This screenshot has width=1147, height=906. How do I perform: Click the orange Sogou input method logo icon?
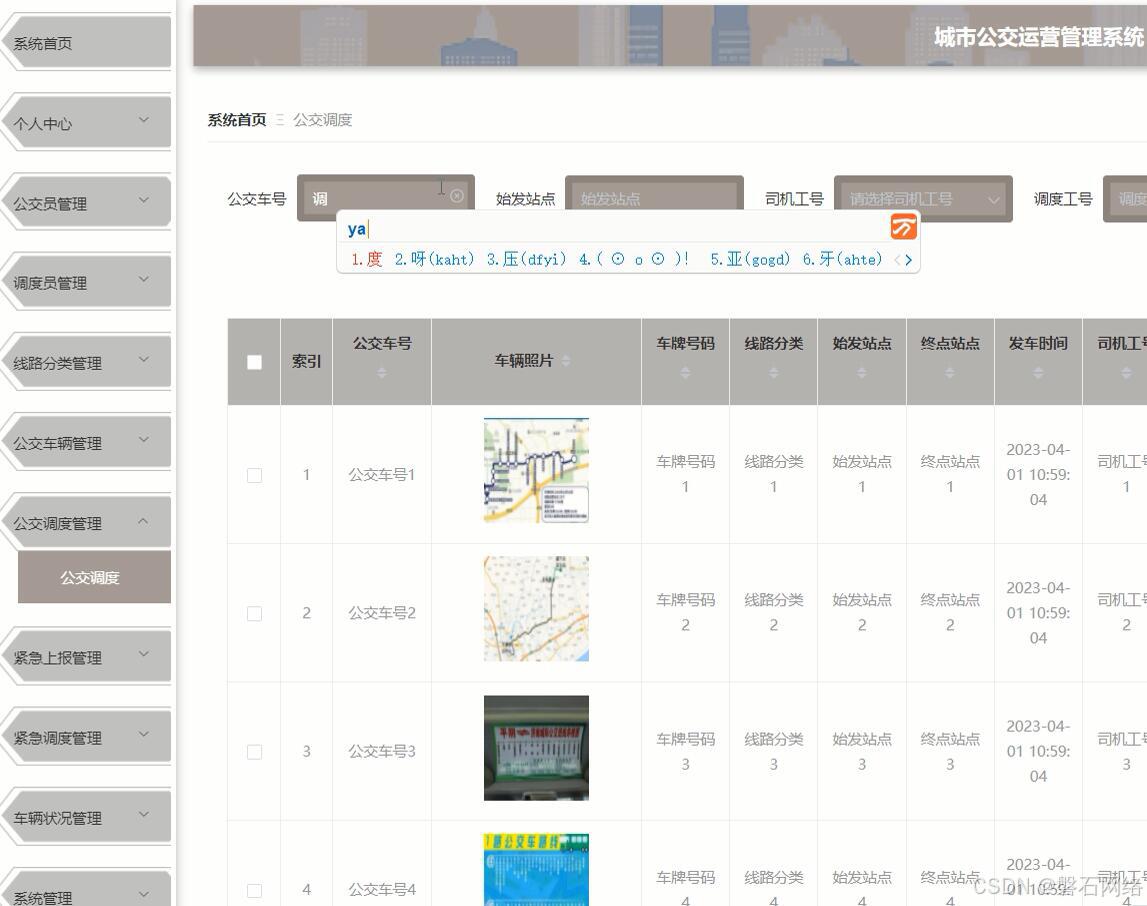point(903,227)
